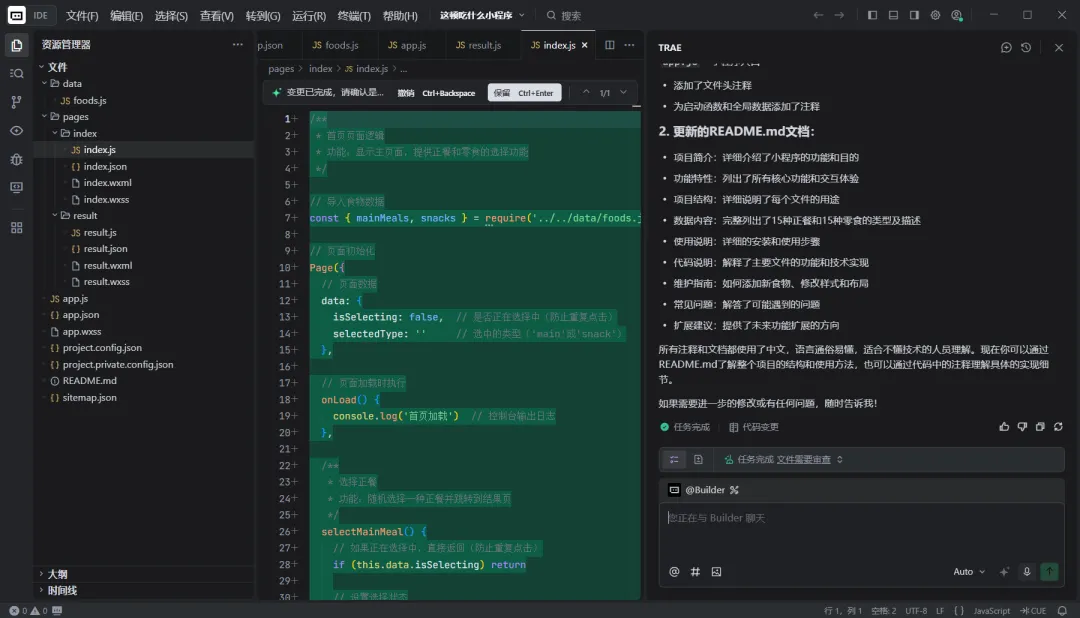Open the Auto model dropdown

(x=968, y=572)
